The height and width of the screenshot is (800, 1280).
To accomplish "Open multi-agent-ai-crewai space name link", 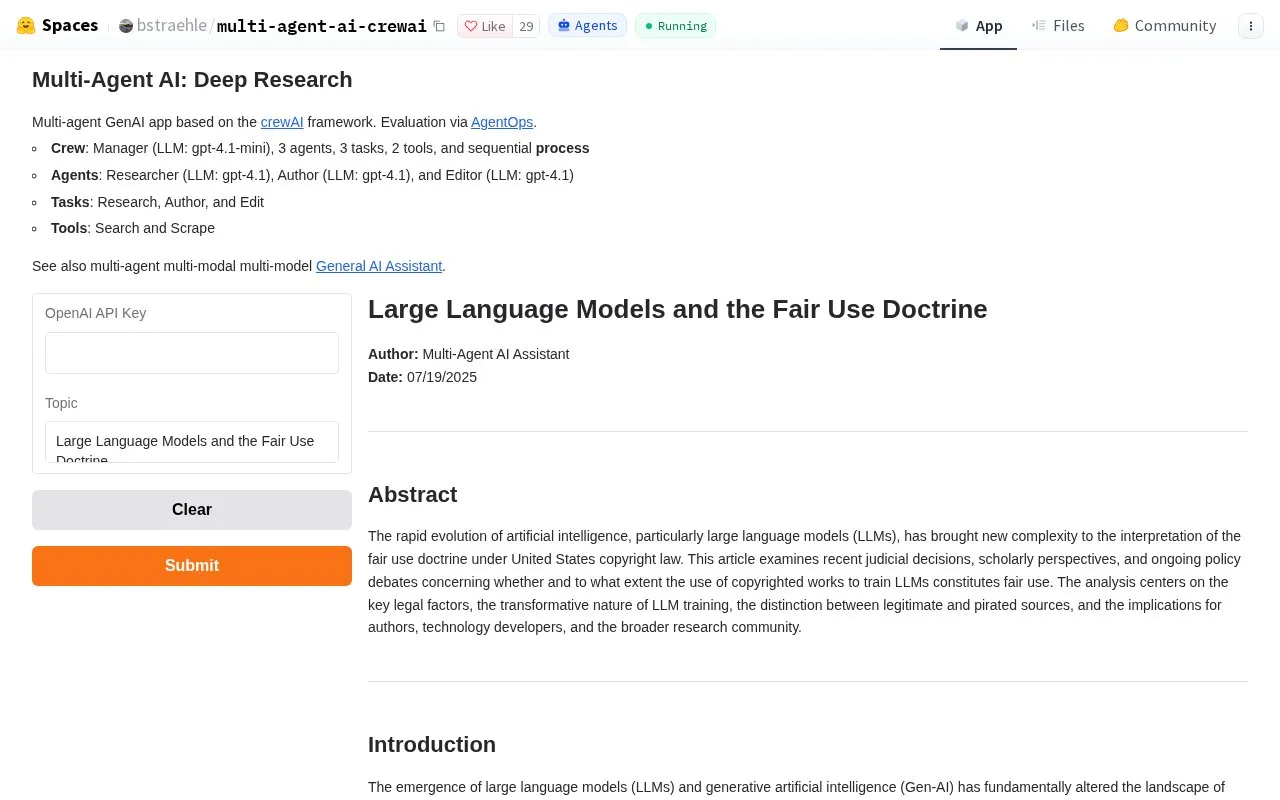I will [322, 26].
